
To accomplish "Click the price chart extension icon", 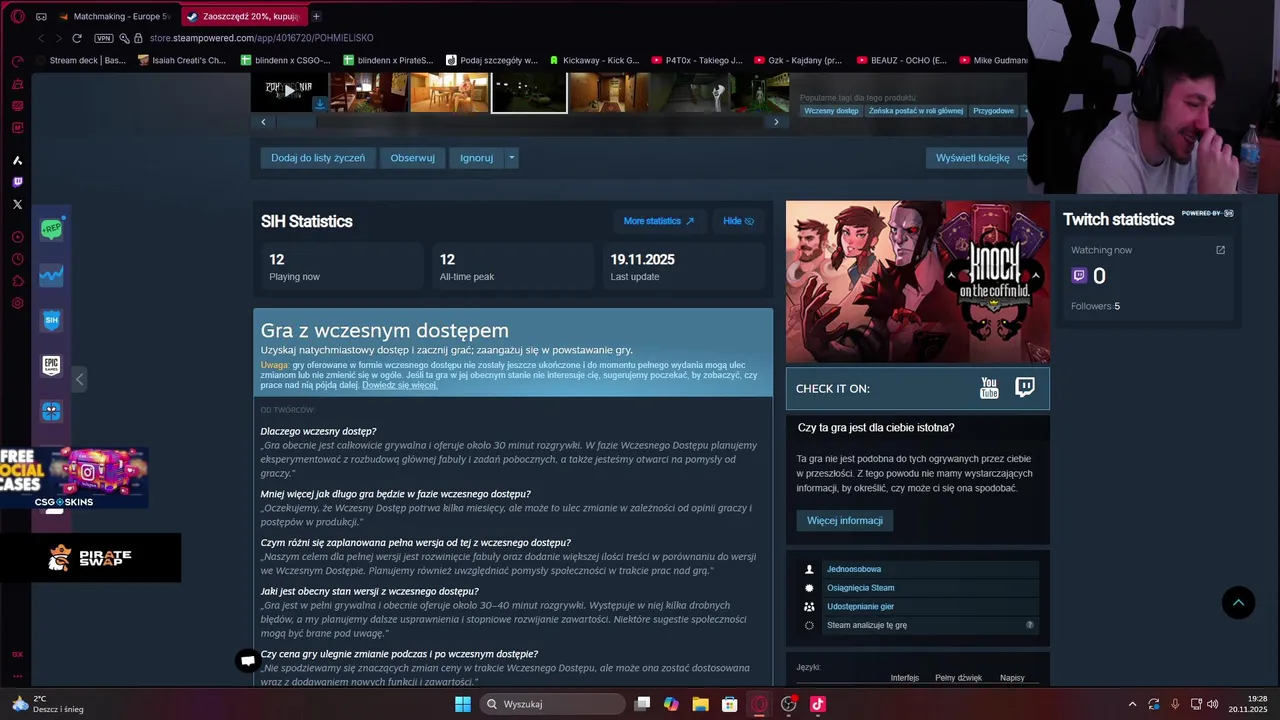I will coord(52,275).
